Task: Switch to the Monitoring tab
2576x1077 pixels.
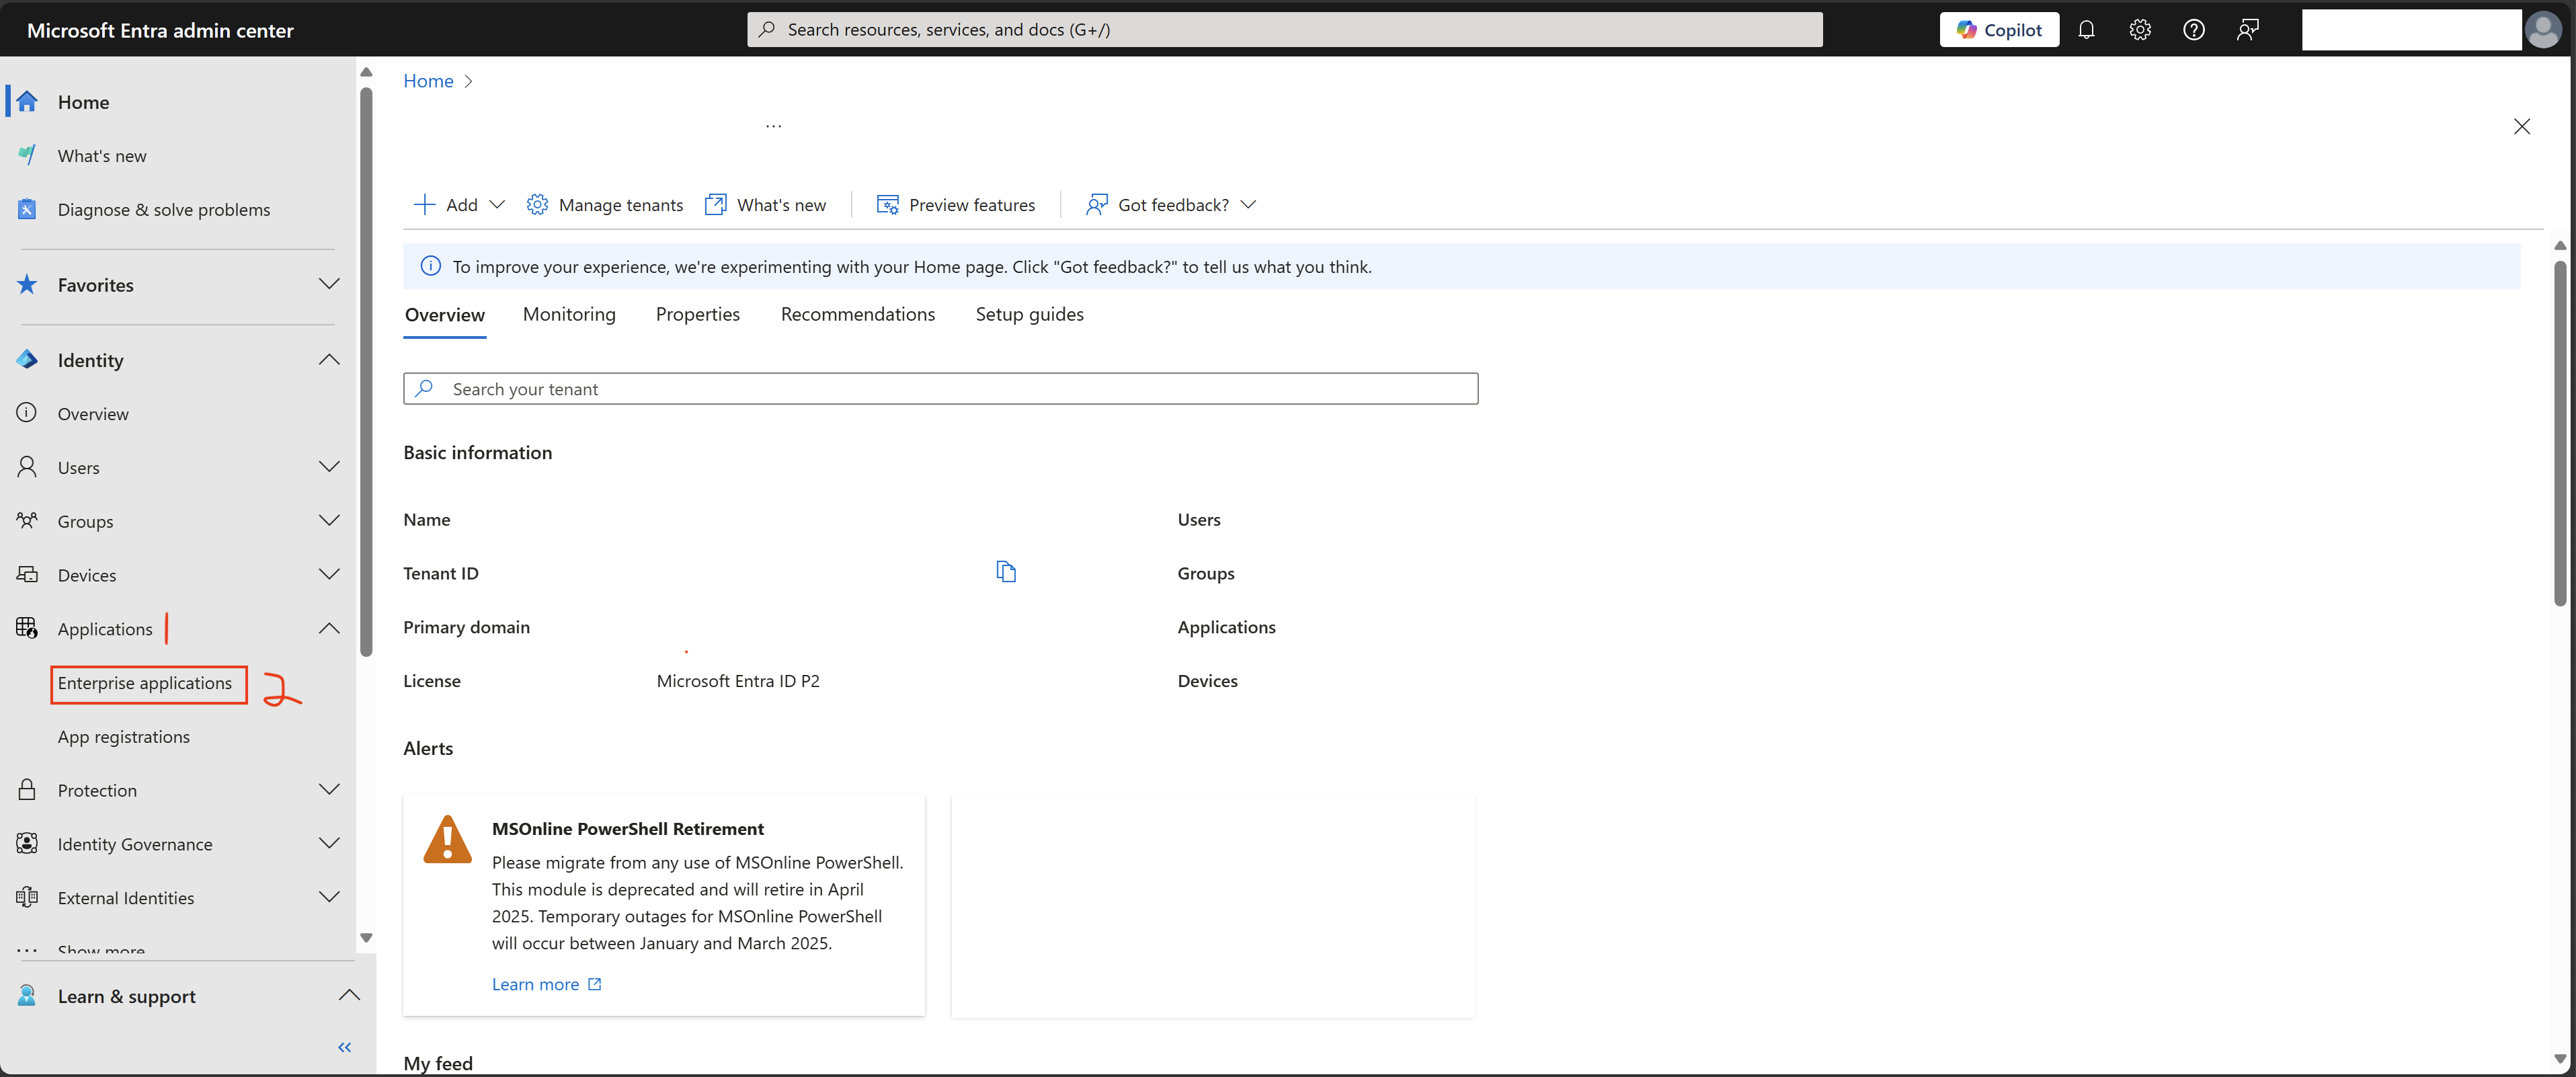Action: tap(569, 314)
